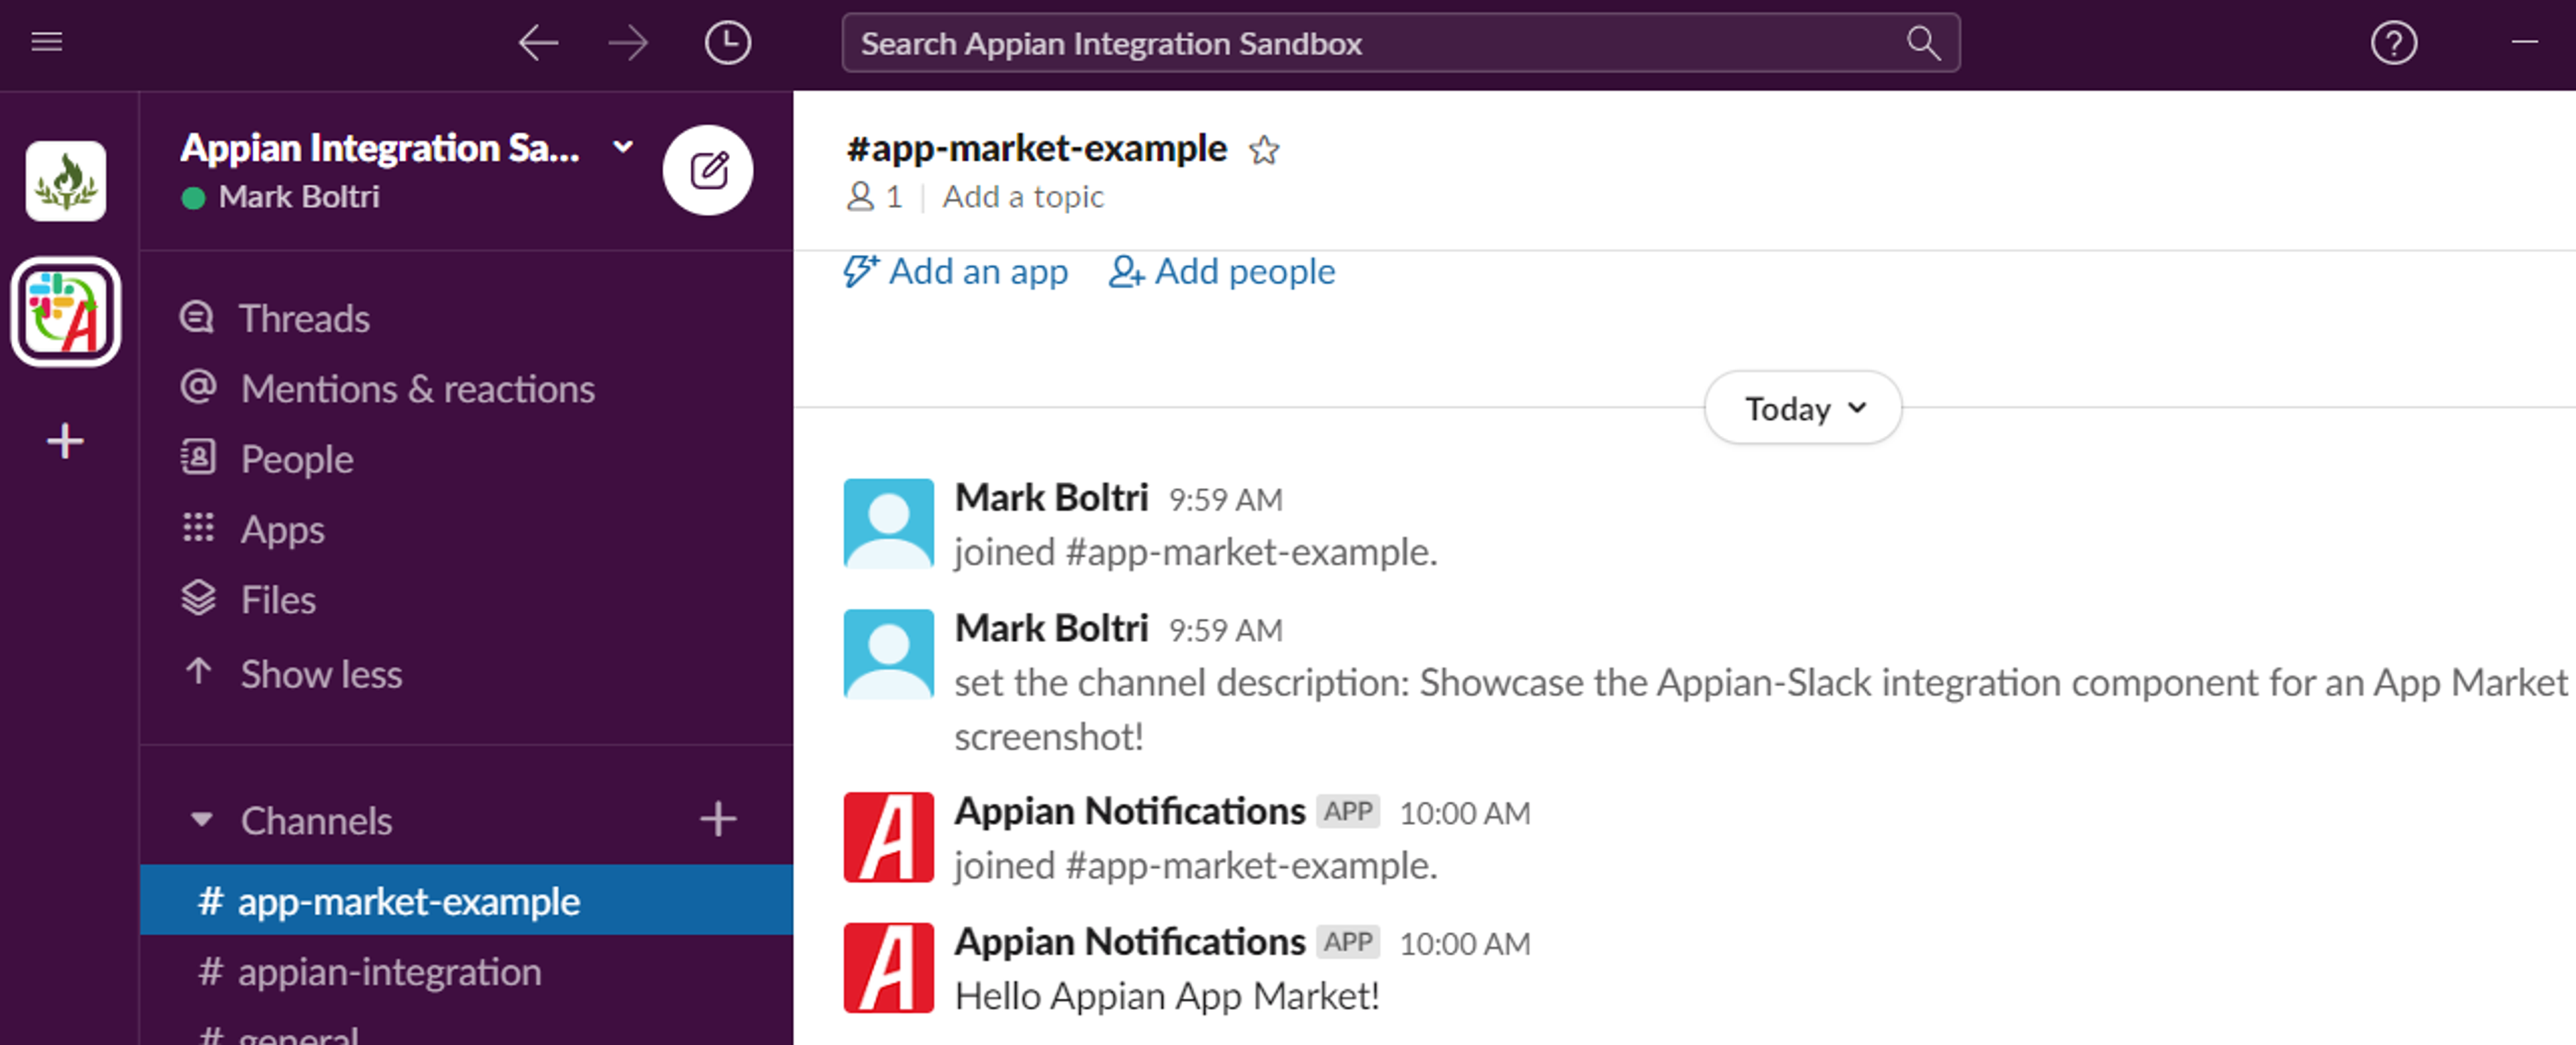2576x1045 pixels.
Task: Open the help question mark icon
Action: (2394, 43)
